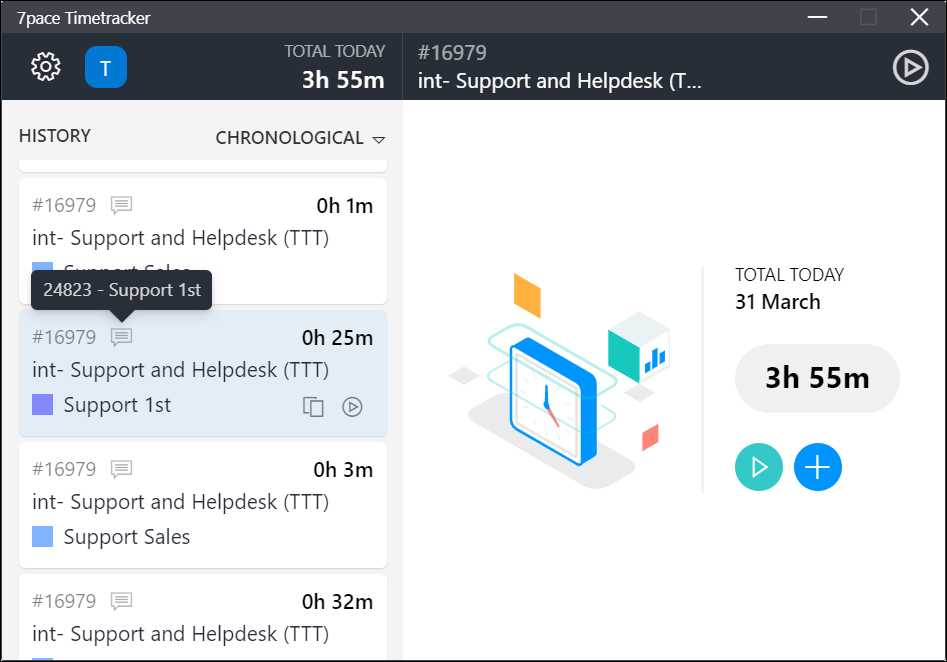Image resolution: width=947 pixels, height=662 pixels.
Task: Click the Support Sales activity label
Action: [x=127, y=536]
